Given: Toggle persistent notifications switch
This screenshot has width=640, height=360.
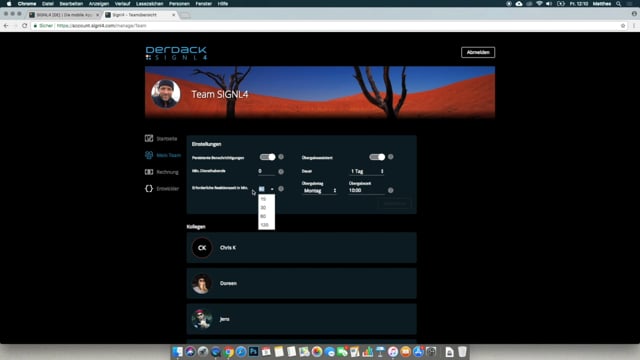Looking at the screenshot, I should pos(267,157).
